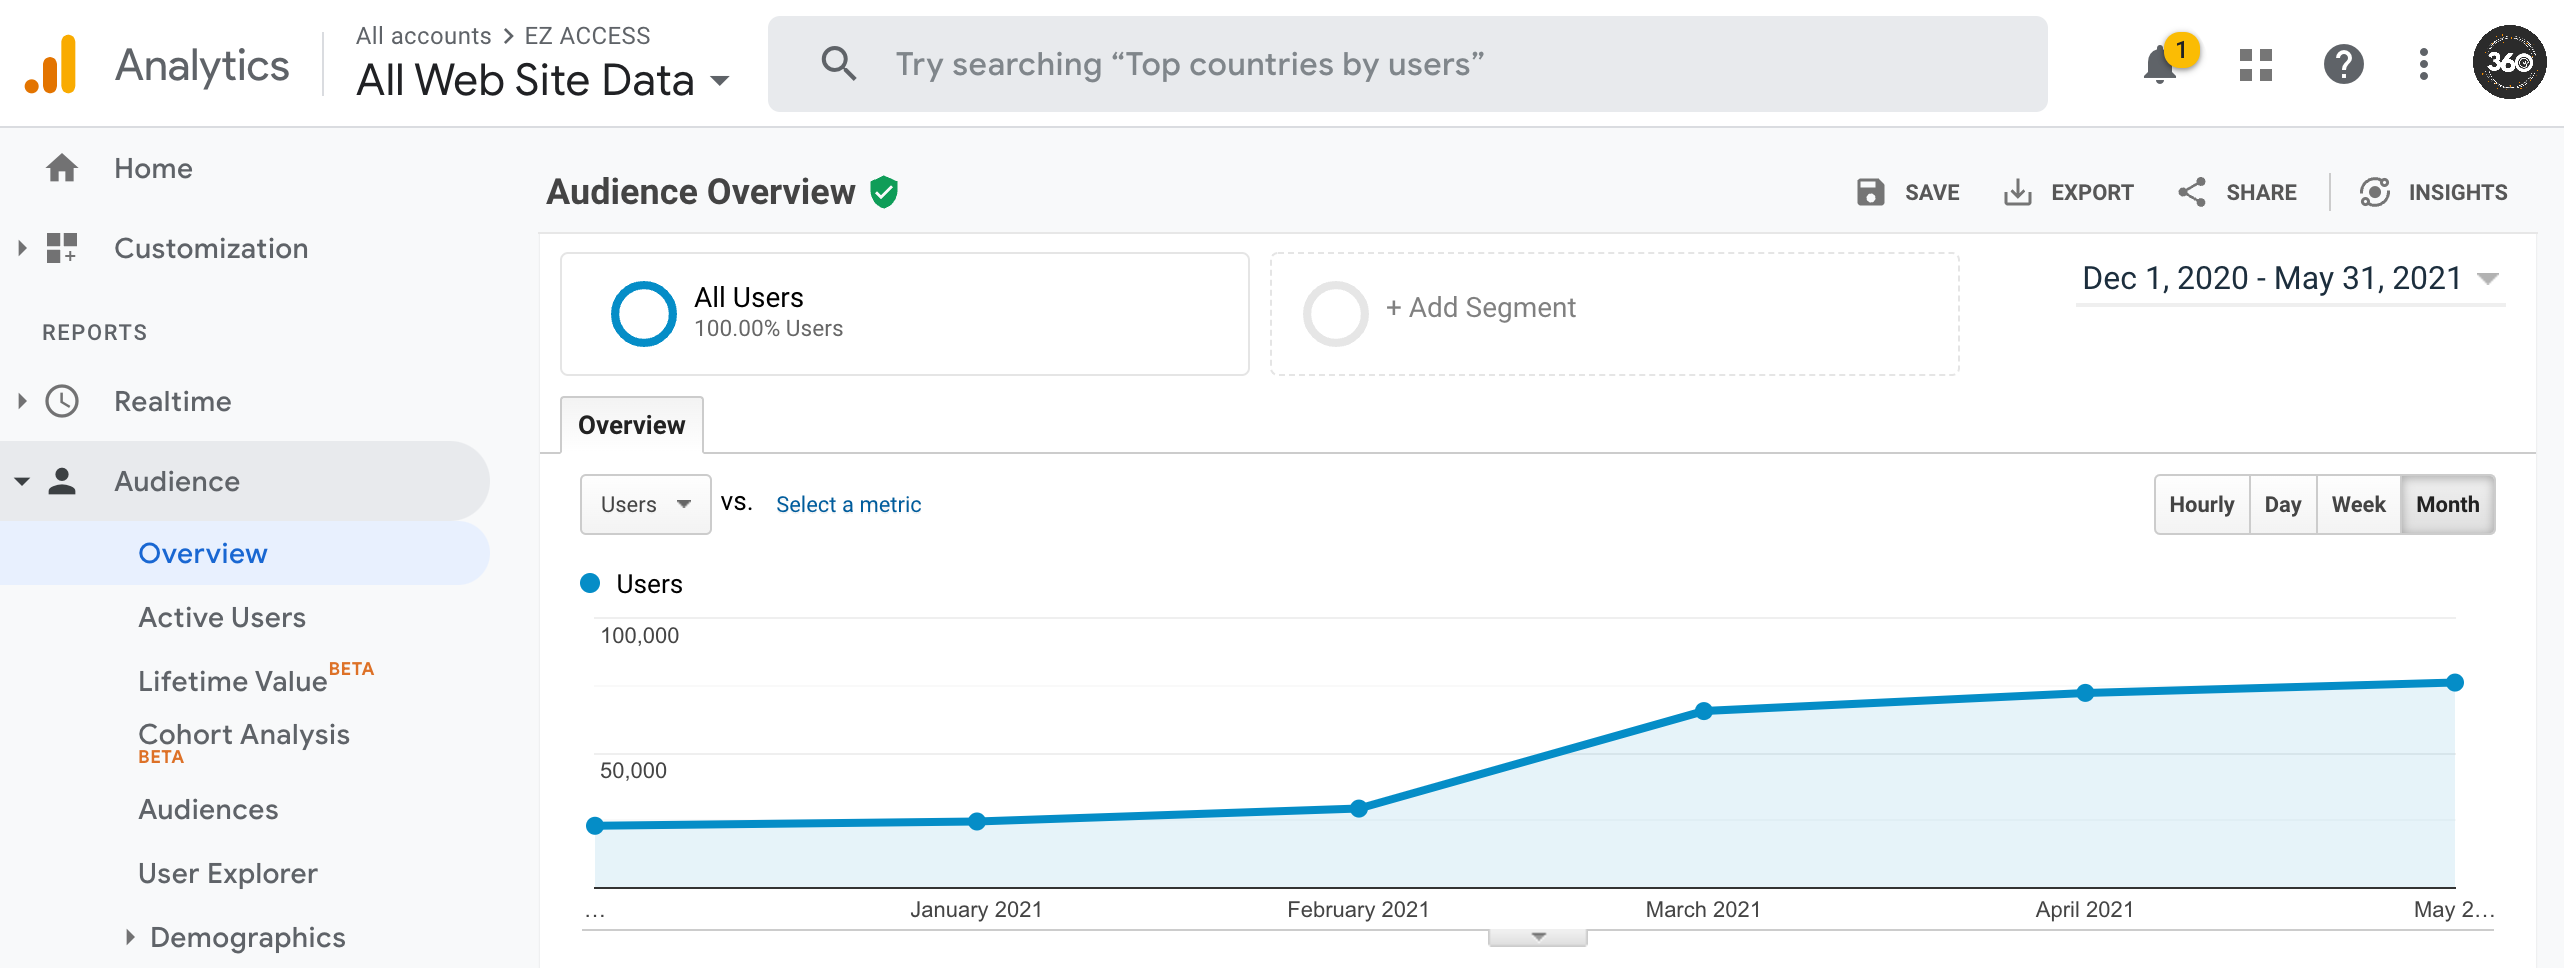Click the Save floppy disk icon
The width and height of the screenshot is (2564, 968).
coord(1870,192)
